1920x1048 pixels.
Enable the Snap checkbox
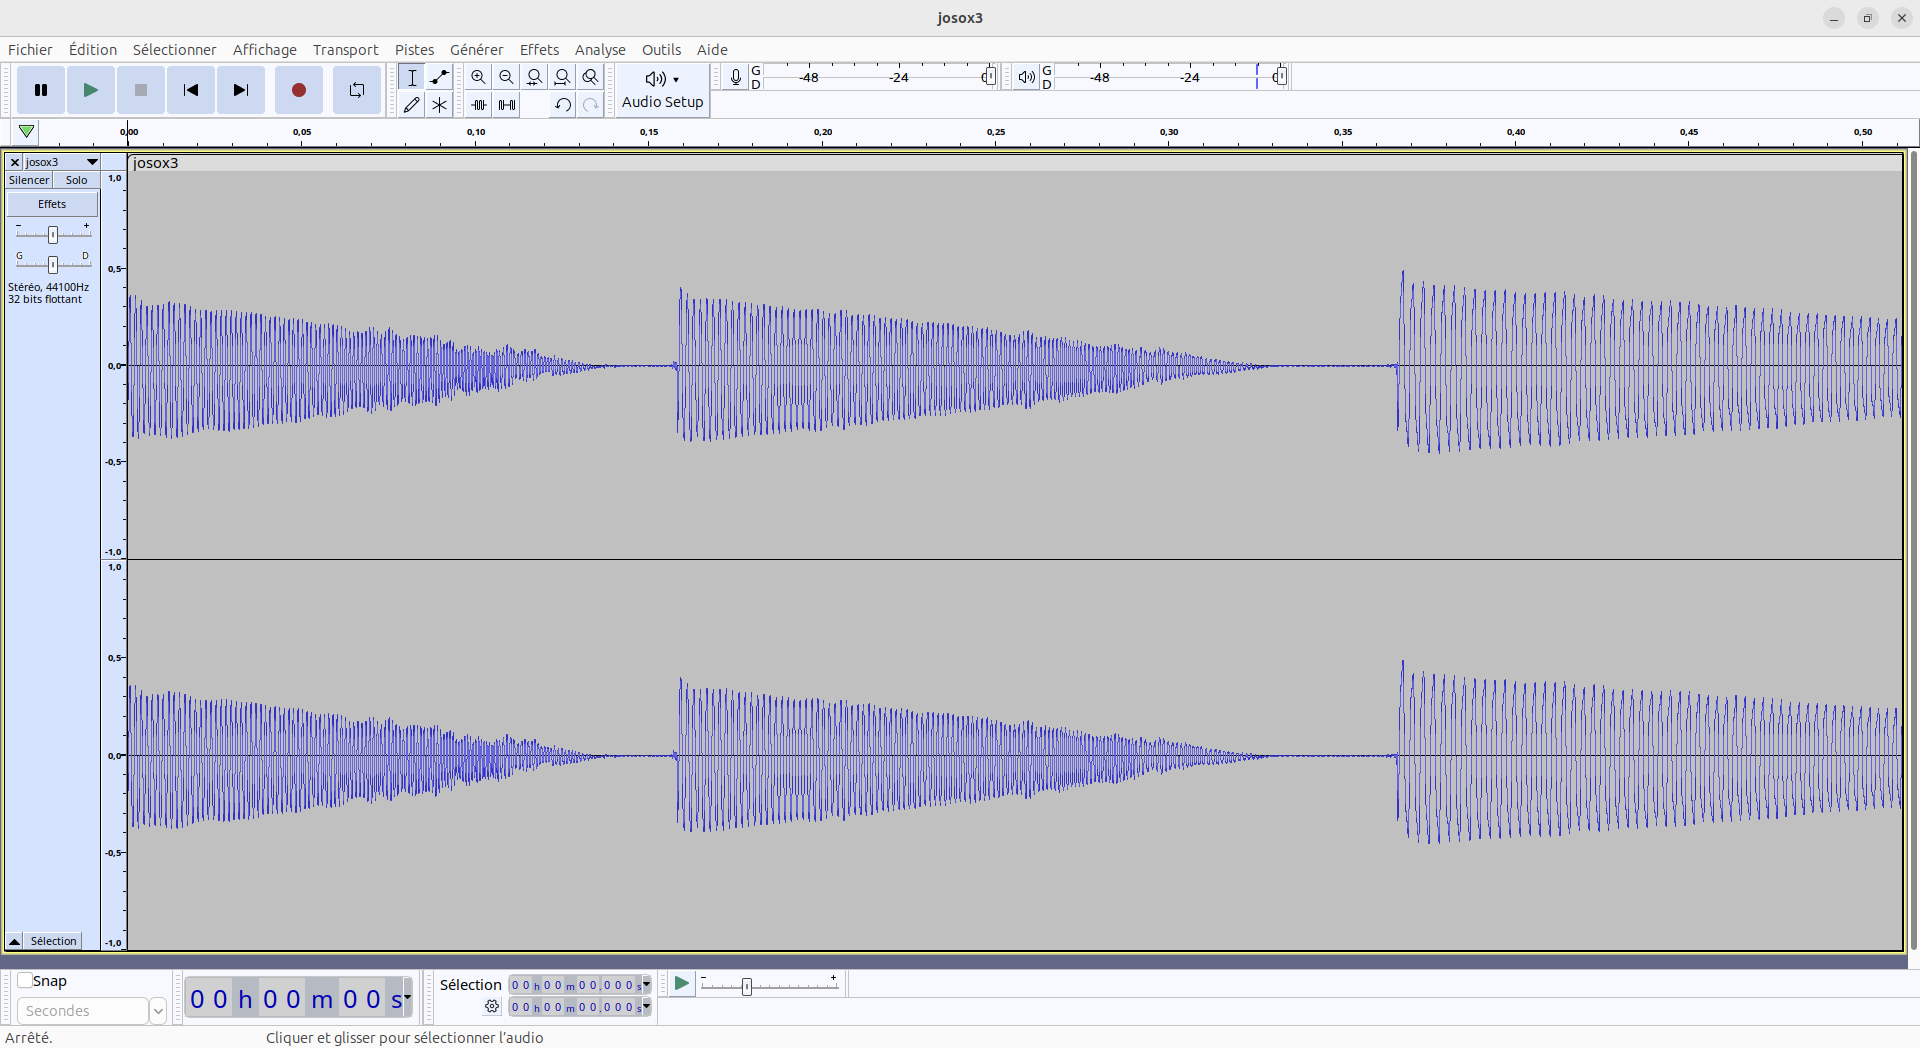[x=25, y=981]
